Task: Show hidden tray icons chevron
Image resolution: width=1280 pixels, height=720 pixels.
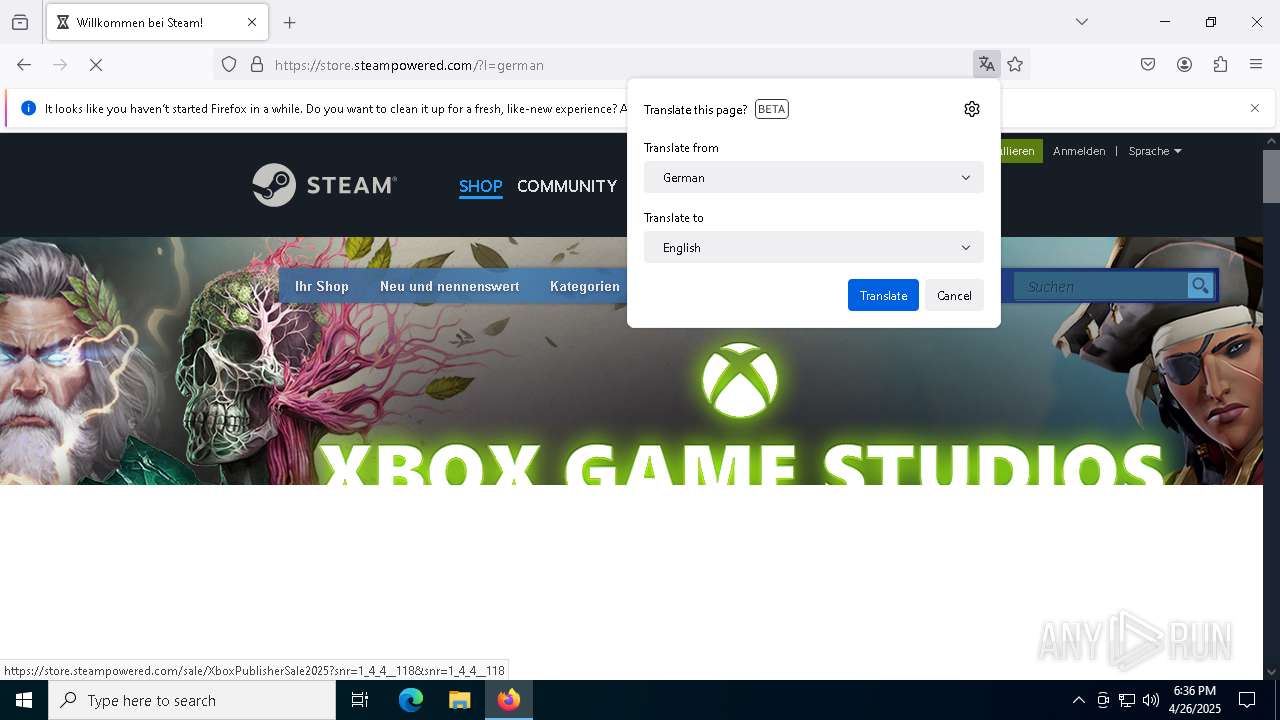Action: tap(1078, 700)
